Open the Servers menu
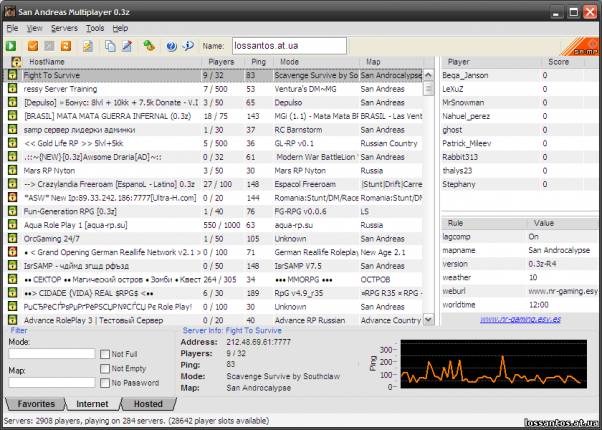The width and height of the screenshot is (602, 430). tap(64, 28)
